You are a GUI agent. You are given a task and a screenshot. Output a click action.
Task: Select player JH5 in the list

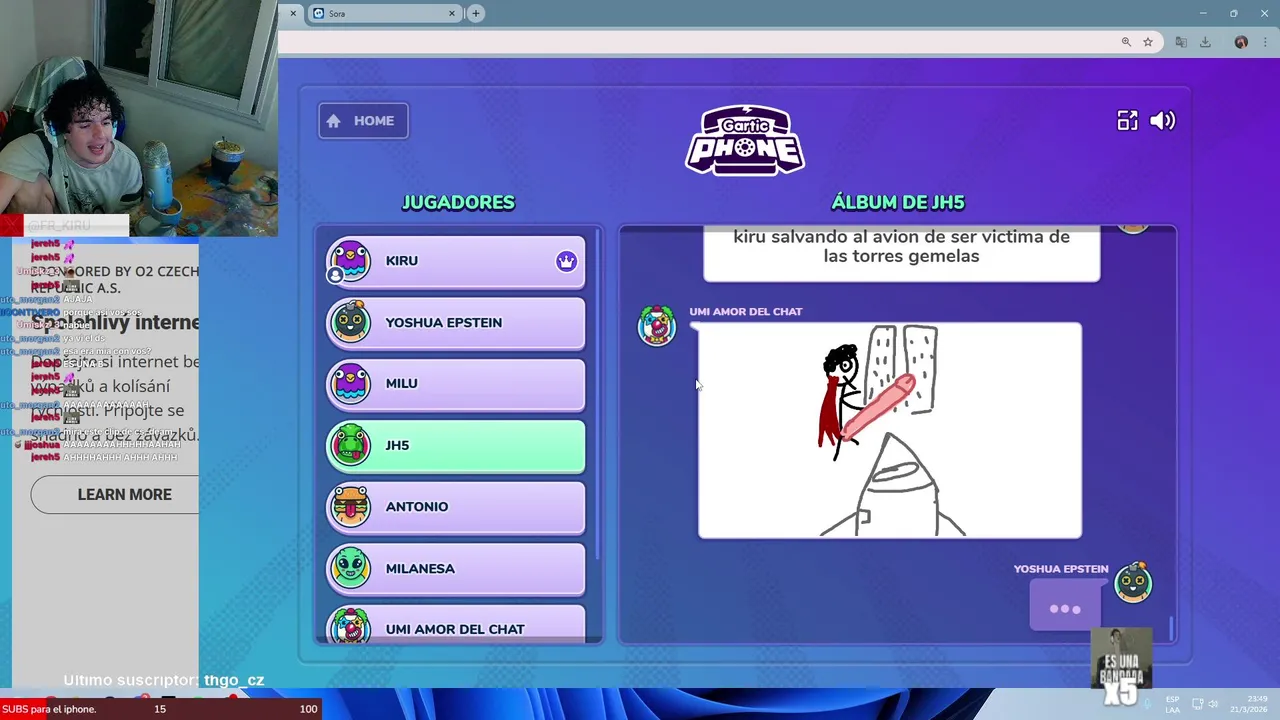coord(456,446)
